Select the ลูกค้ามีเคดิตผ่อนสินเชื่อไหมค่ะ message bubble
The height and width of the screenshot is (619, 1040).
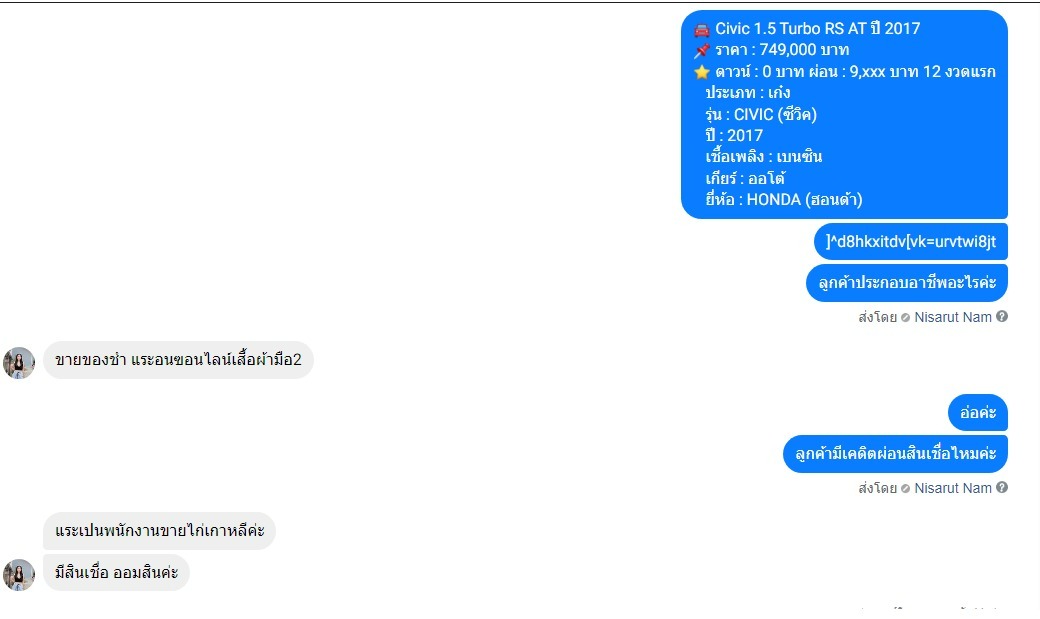[x=895, y=454]
